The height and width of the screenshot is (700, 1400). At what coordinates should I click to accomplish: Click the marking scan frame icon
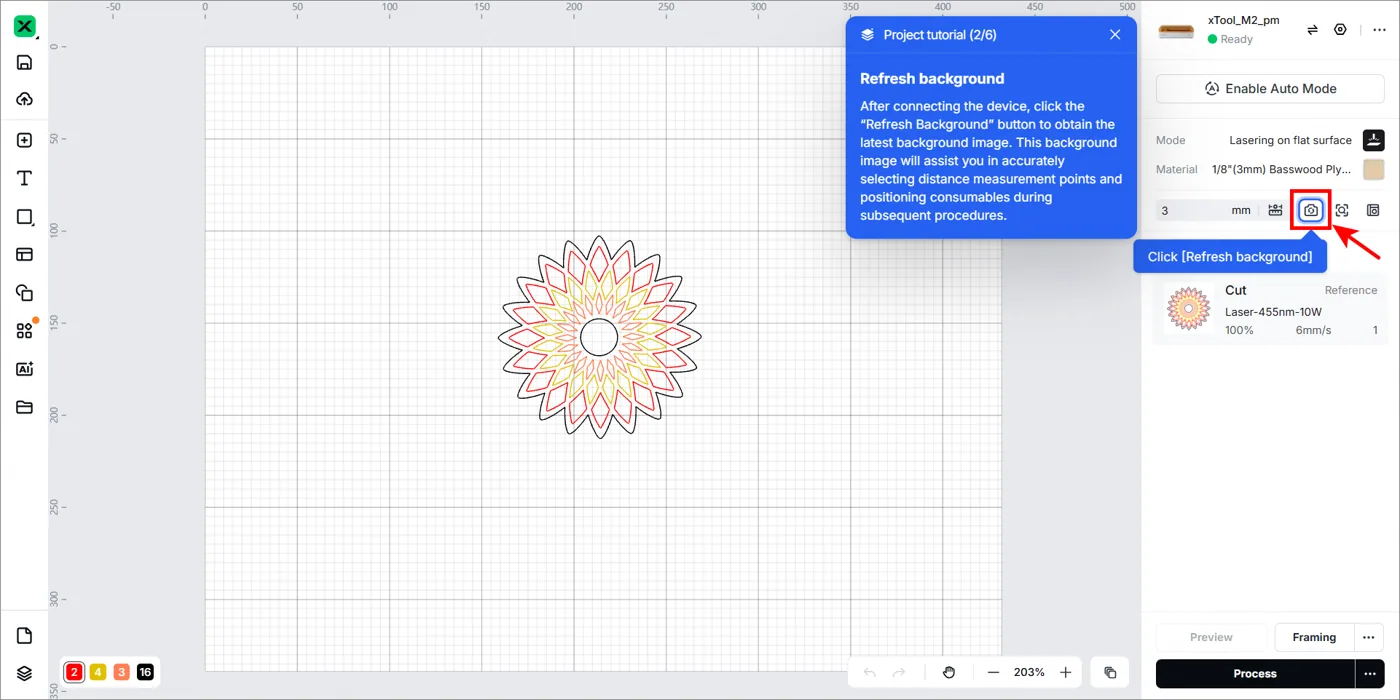point(1342,210)
